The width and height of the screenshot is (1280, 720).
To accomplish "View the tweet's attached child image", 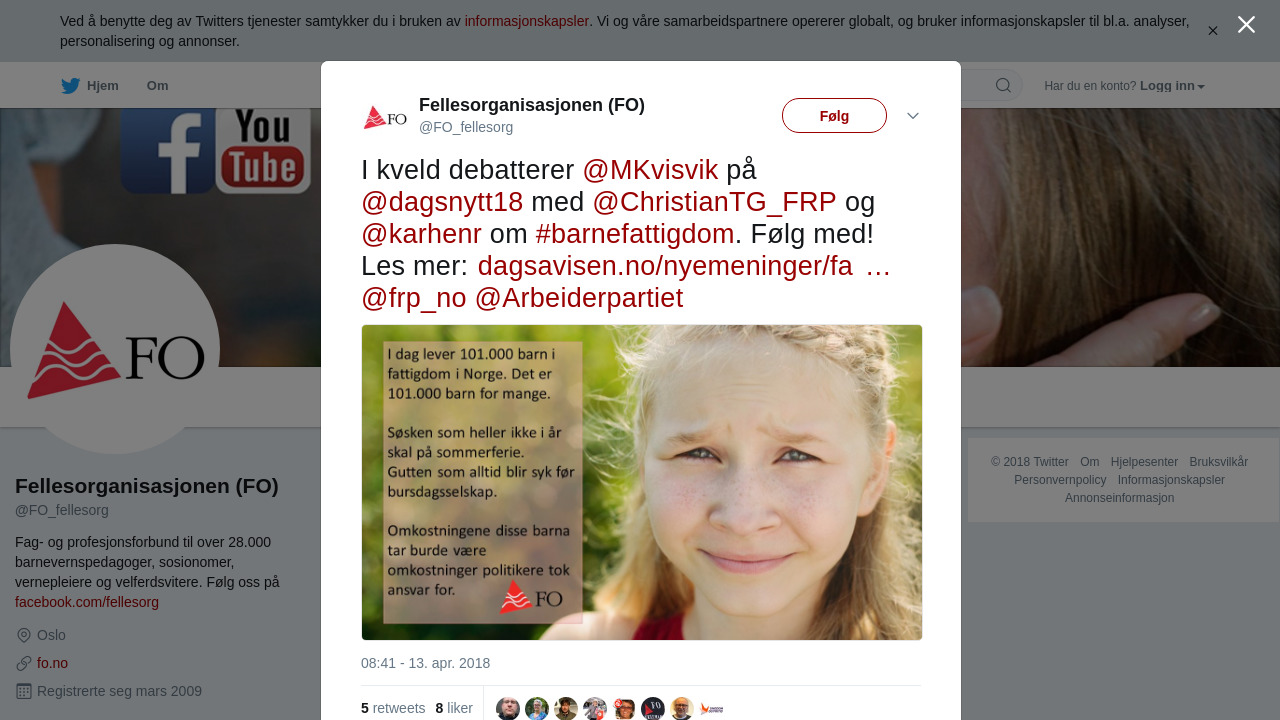I will point(642,482).
